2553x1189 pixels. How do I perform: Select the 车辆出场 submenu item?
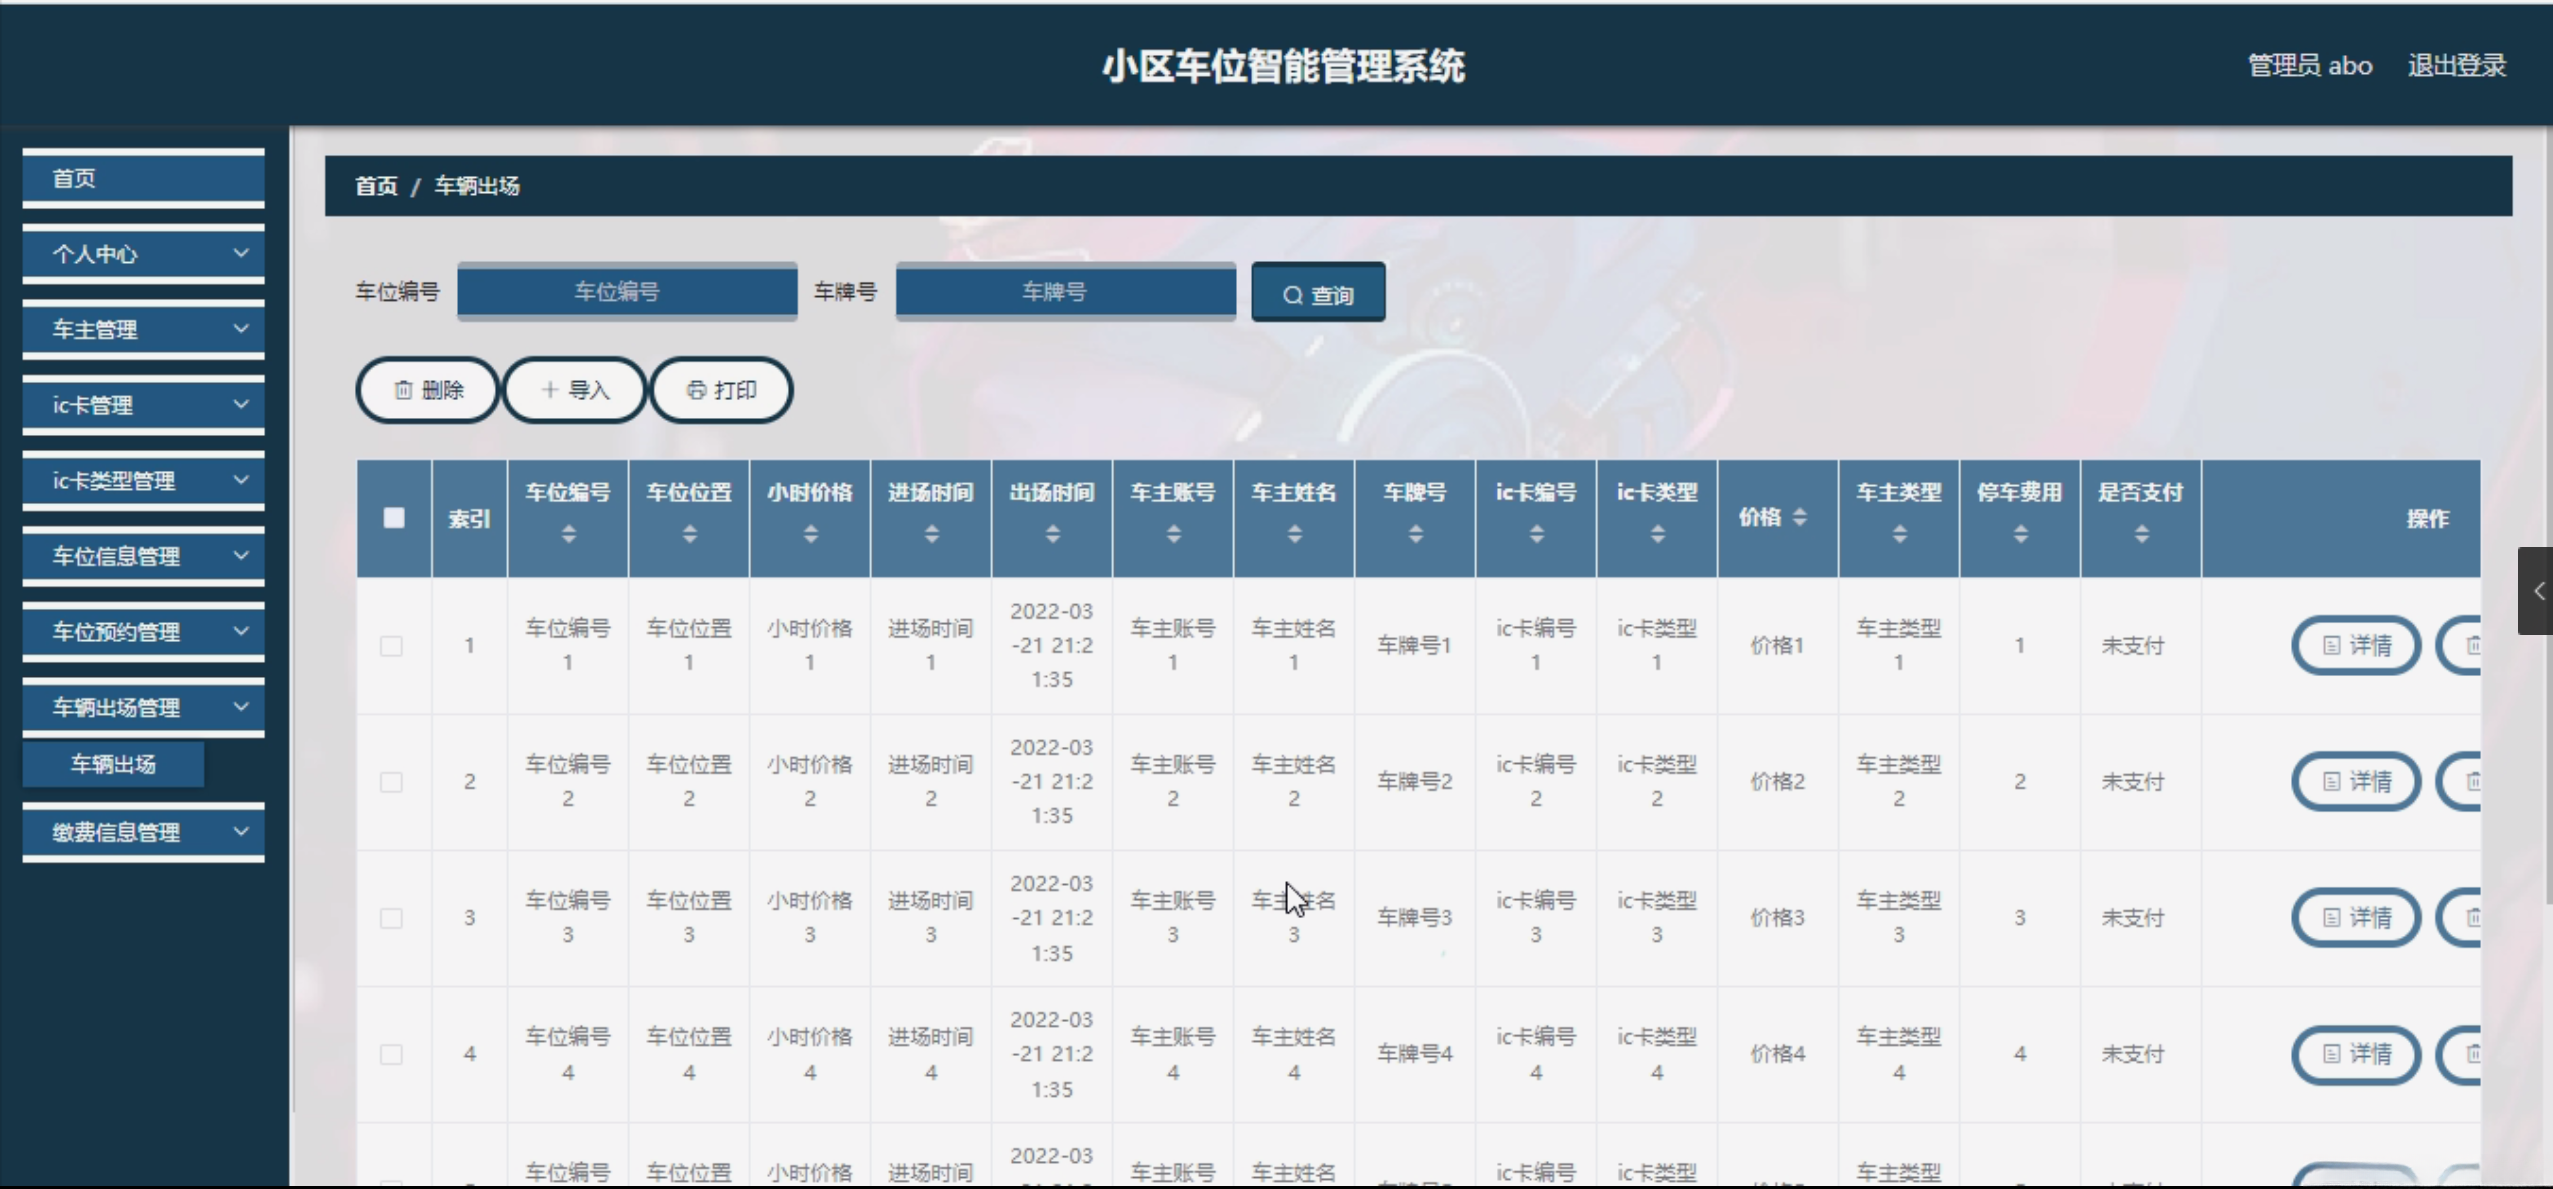point(113,765)
